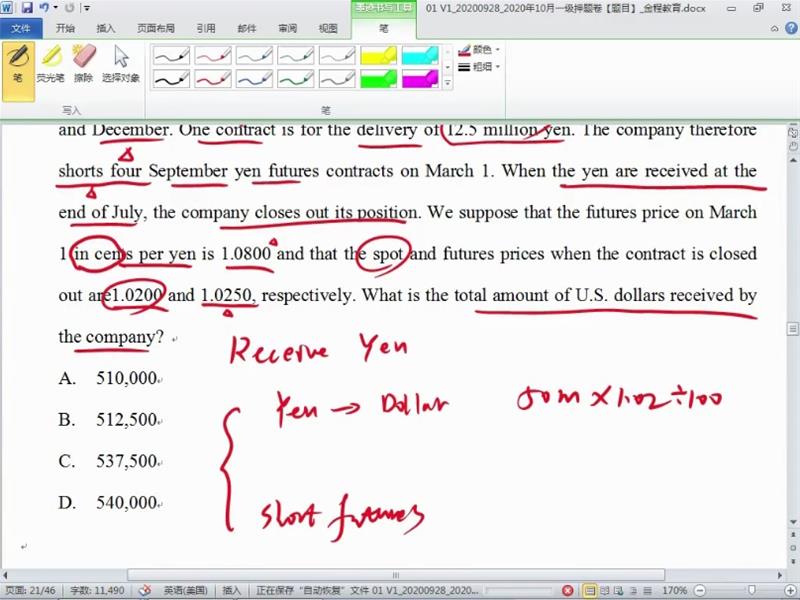Click the Undo arrow icon
The height and width of the screenshot is (600, 800).
tap(44, 8)
